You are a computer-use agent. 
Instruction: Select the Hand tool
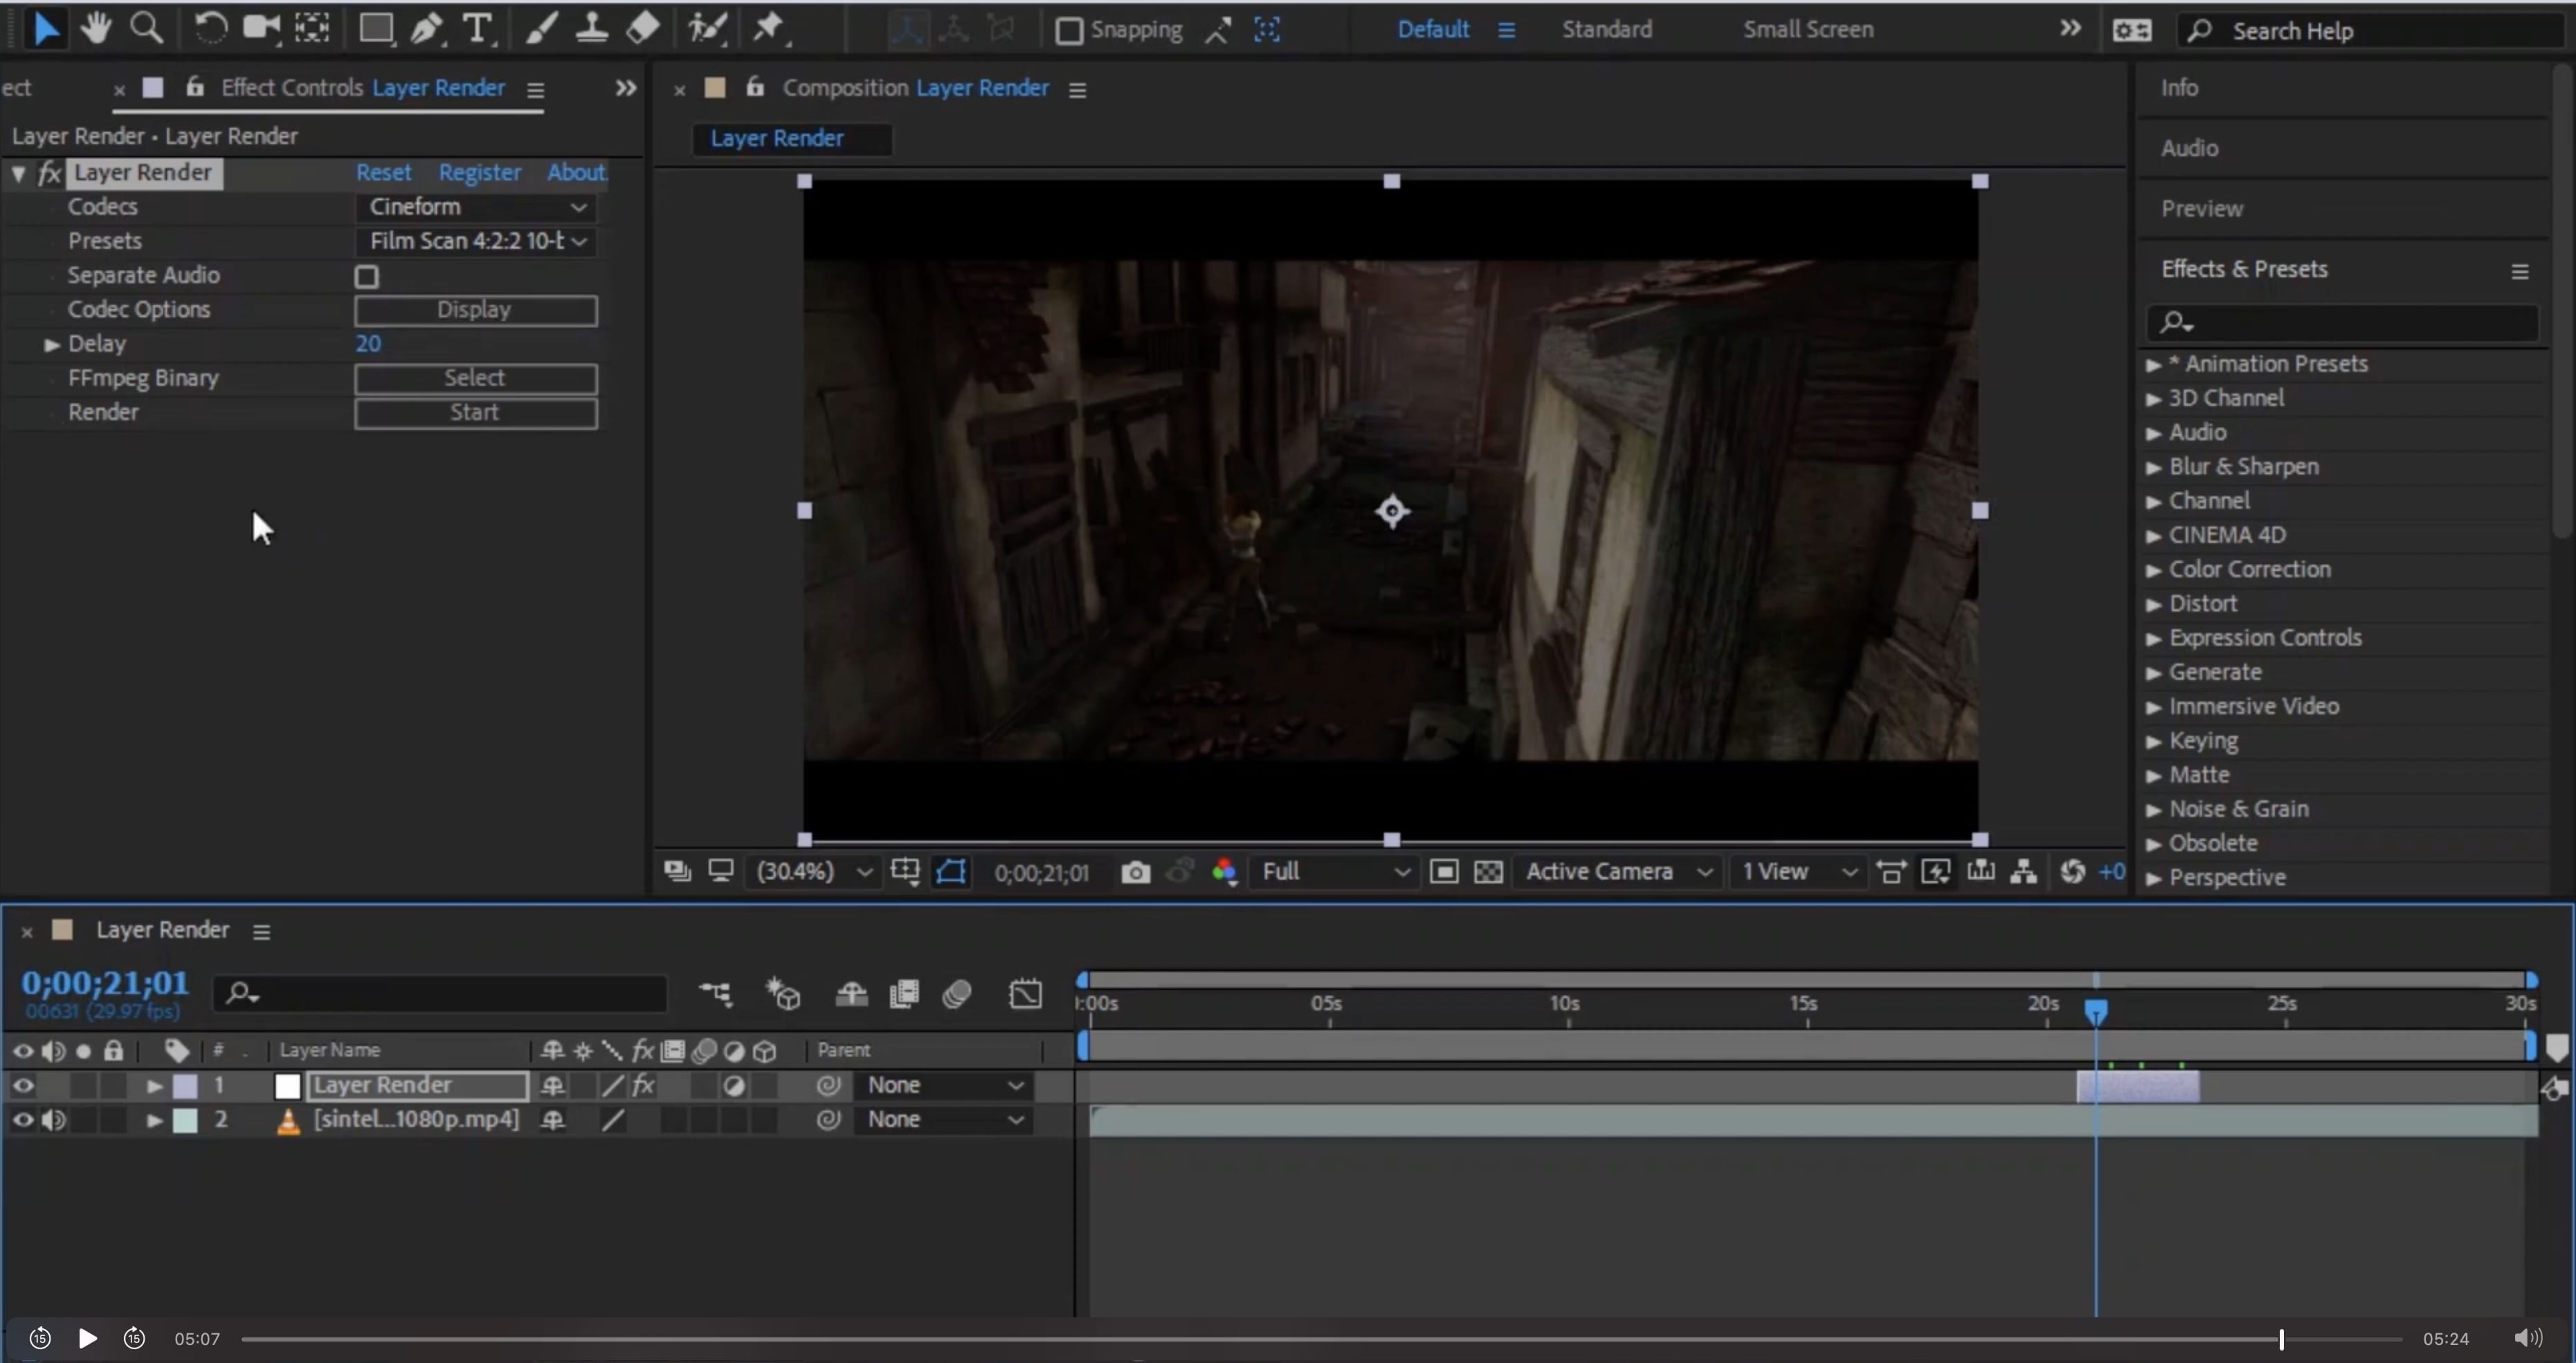(96, 28)
